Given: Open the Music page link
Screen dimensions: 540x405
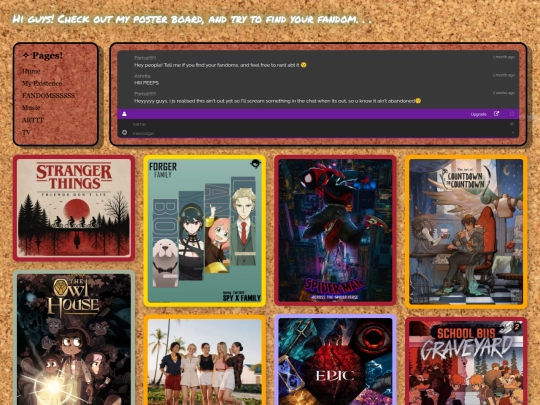Looking at the screenshot, I should coord(31,108).
